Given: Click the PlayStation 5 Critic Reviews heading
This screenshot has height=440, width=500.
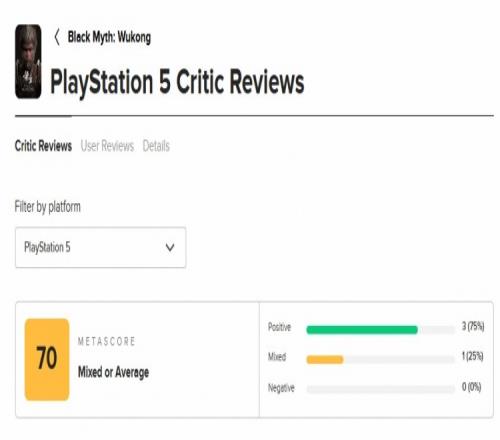Looking at the screenshot, I should point(177,82).
